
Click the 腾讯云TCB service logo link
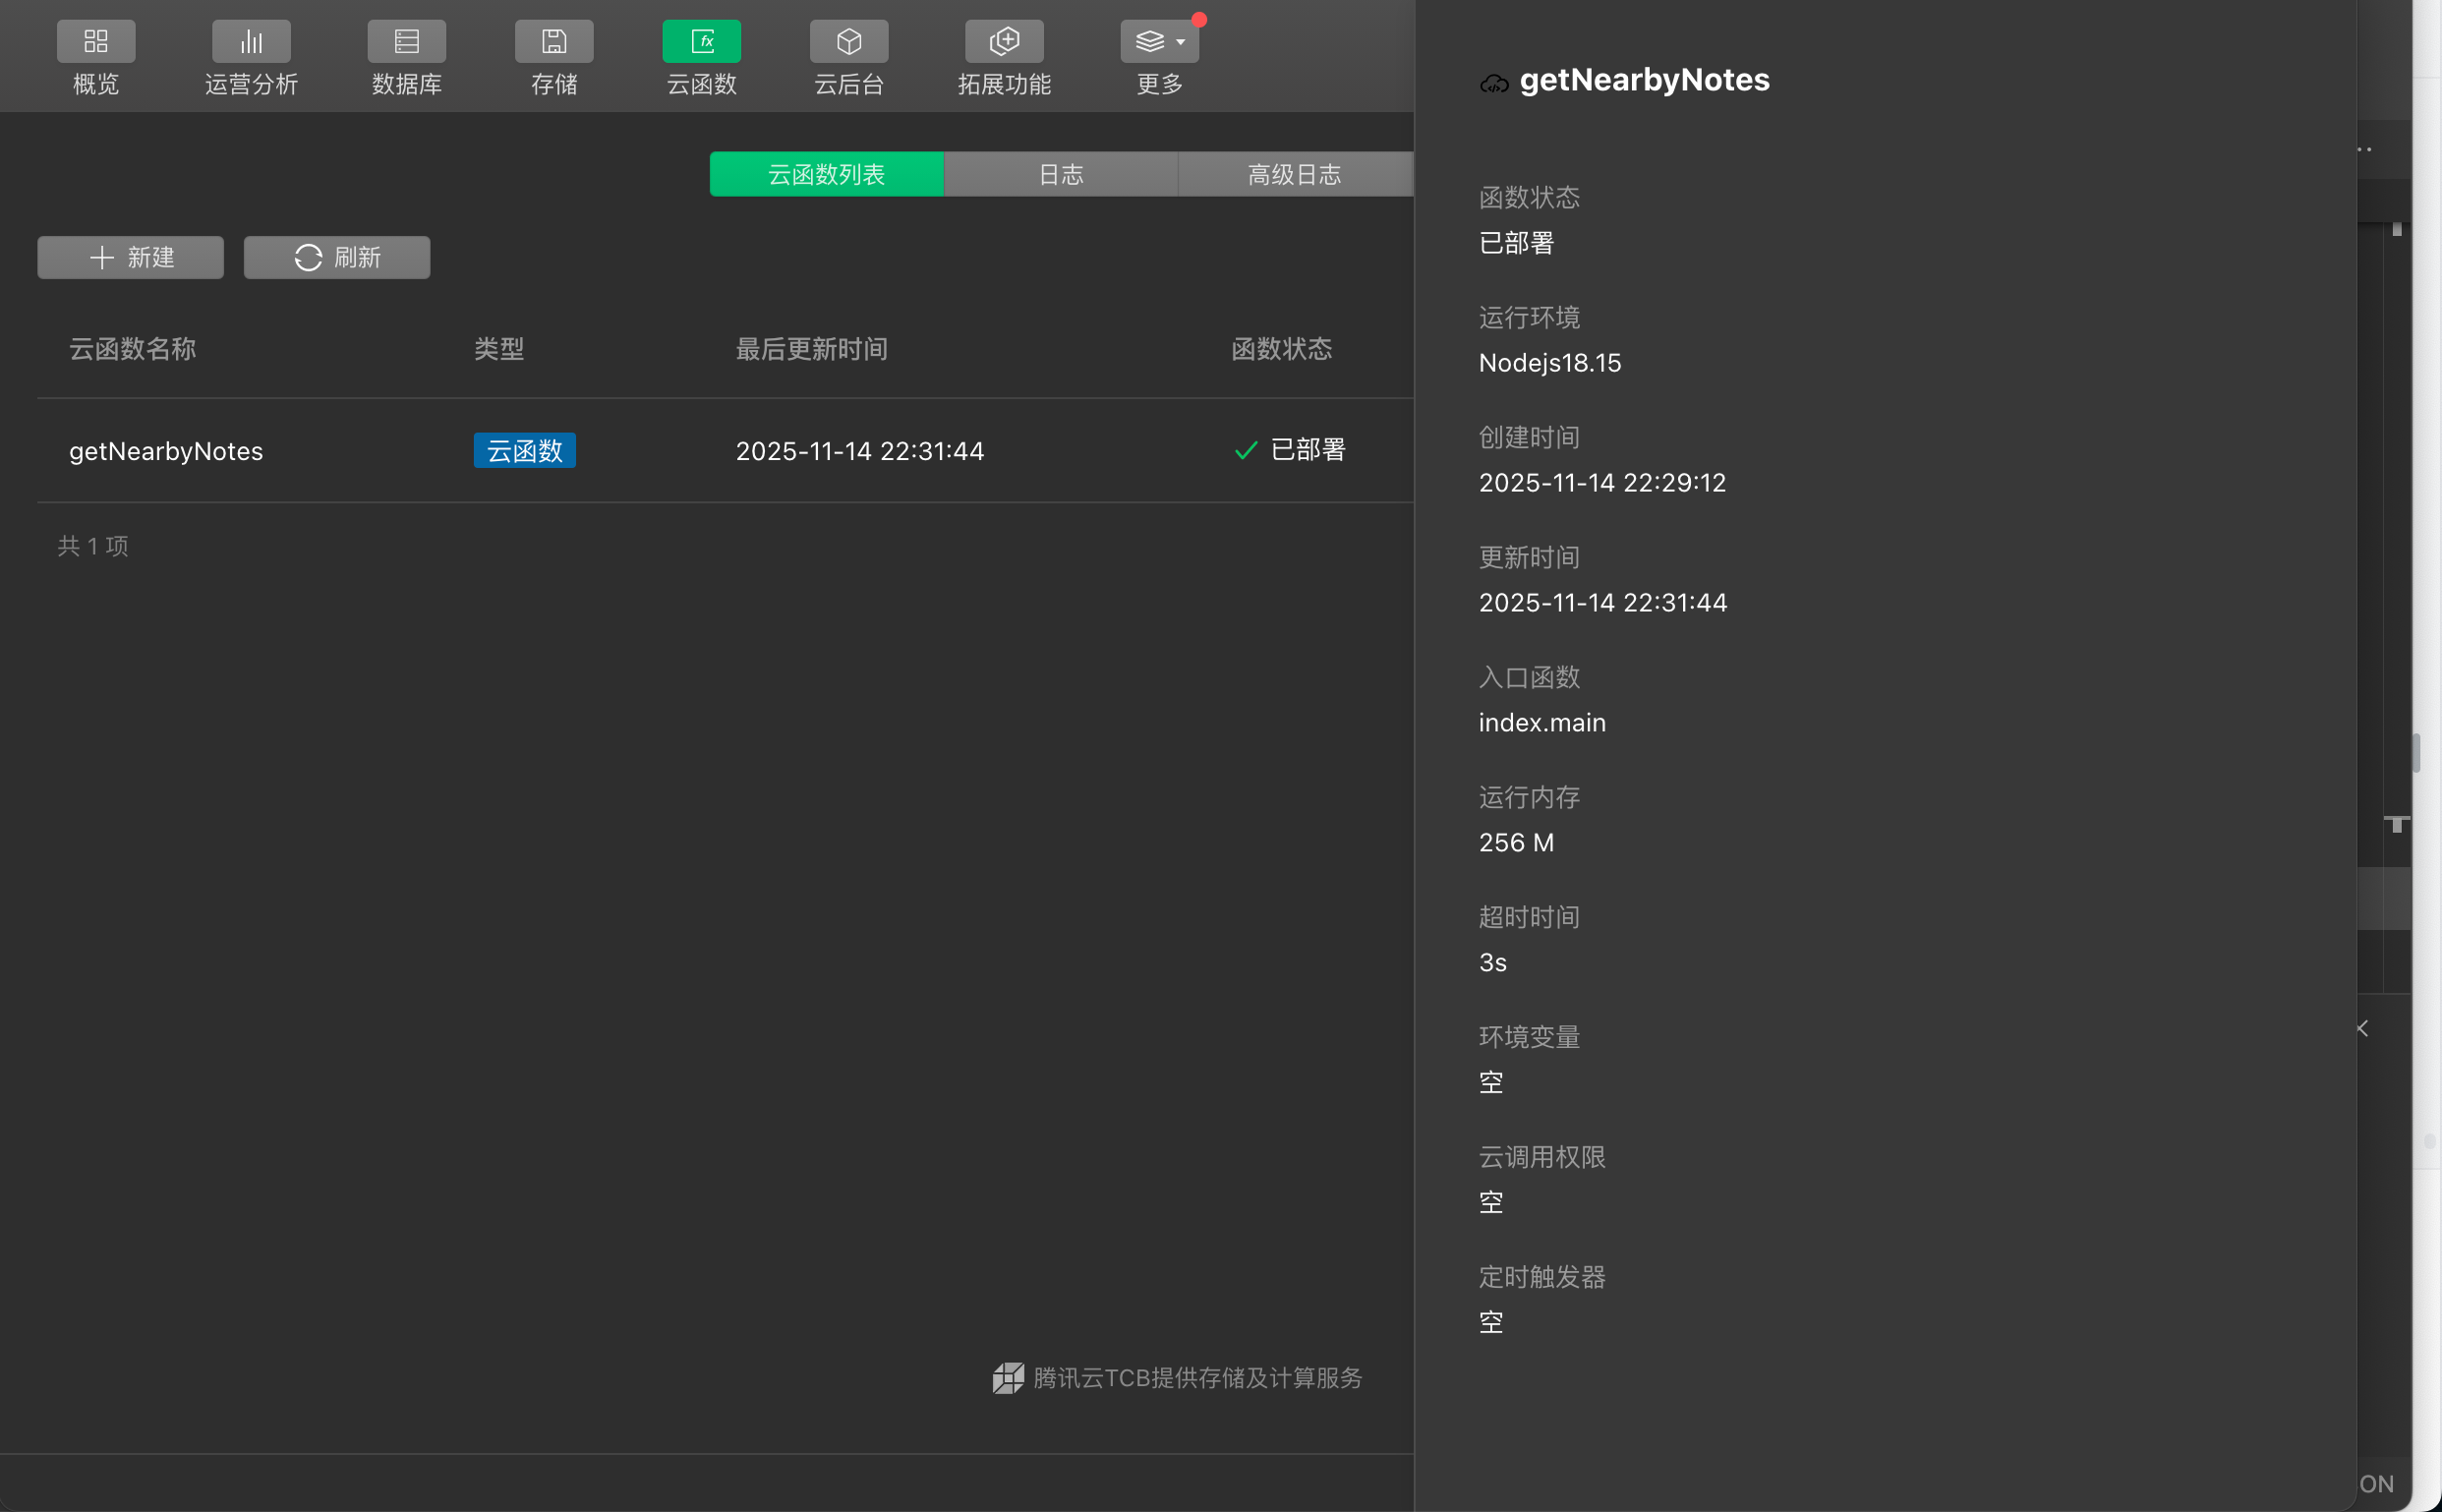click(1177, 1378)
